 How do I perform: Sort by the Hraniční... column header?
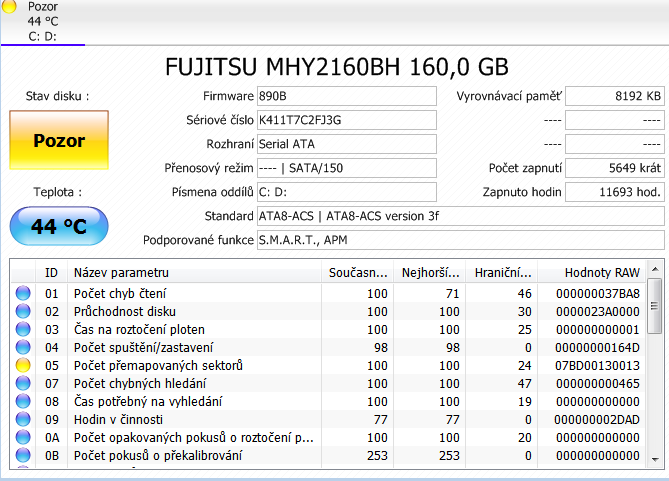tap(502, 273)
